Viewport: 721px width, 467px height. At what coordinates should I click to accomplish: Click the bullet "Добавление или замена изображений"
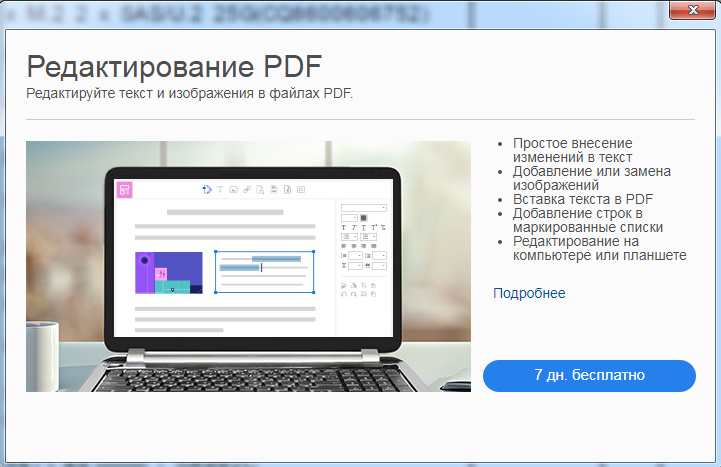(x=591, y=178)
